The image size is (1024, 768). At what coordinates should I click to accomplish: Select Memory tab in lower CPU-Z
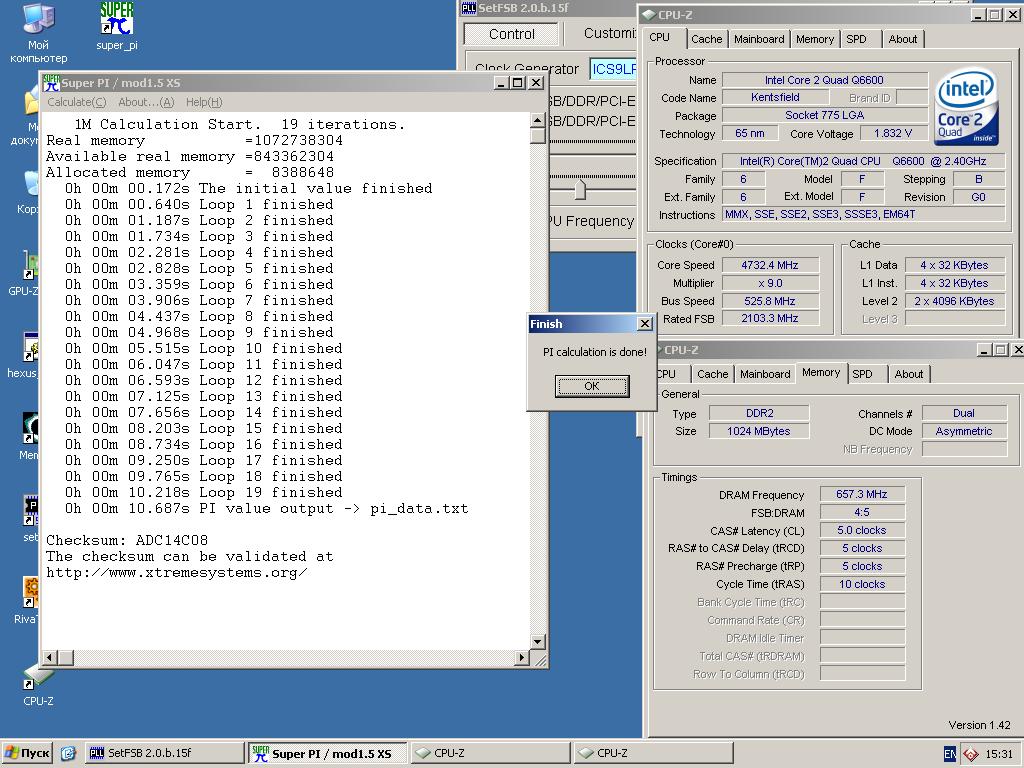pyautogui.click(x=821, y=372)
